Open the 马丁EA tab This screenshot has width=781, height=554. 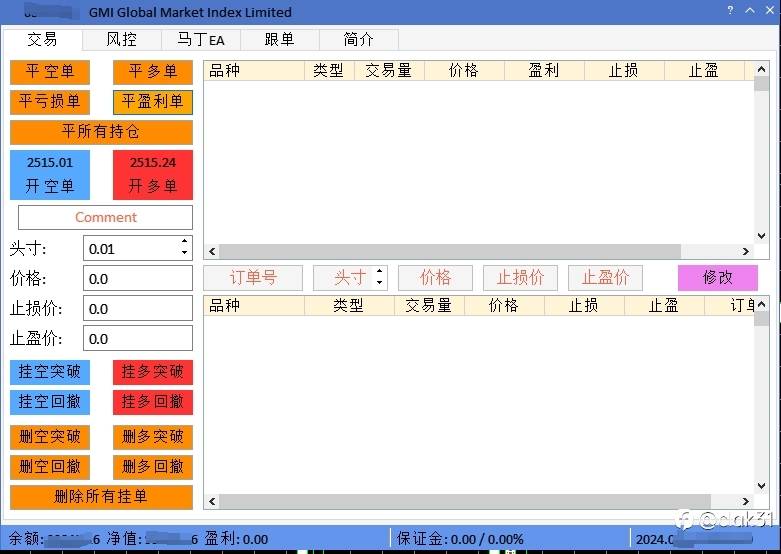click(x=201, y=39)
